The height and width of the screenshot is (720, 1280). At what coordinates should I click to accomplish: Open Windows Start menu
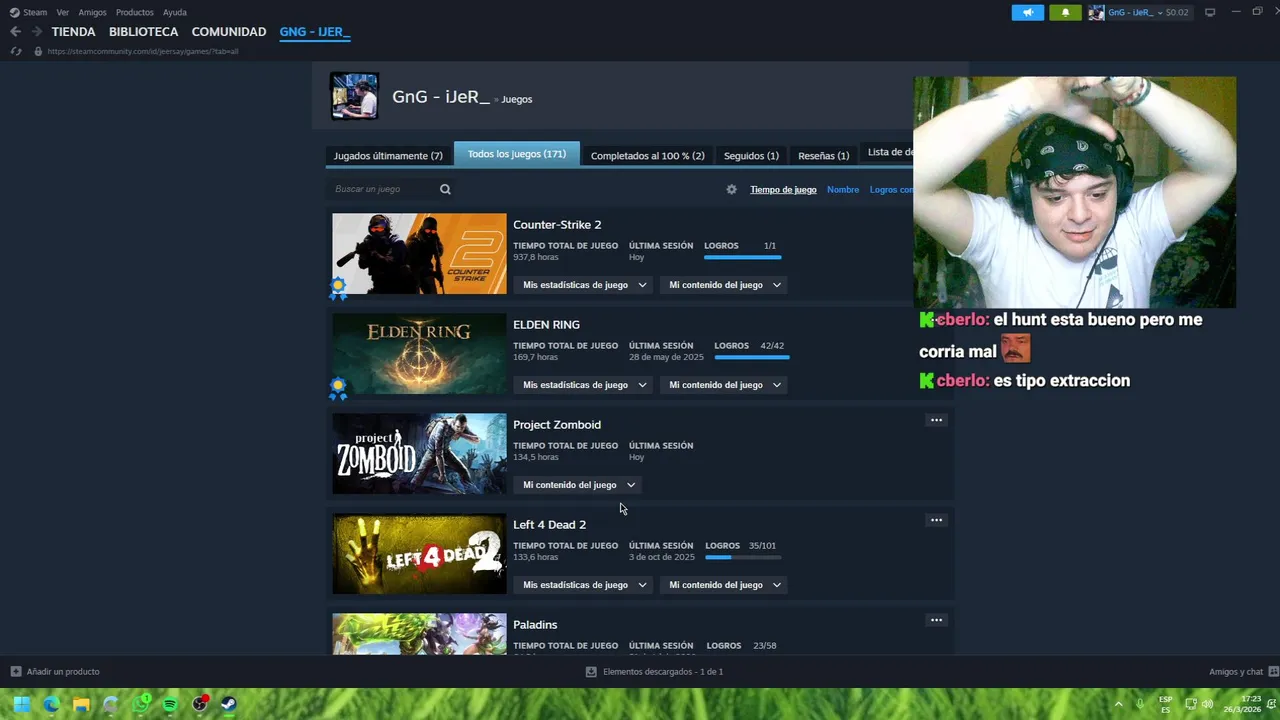click(21, 704)
